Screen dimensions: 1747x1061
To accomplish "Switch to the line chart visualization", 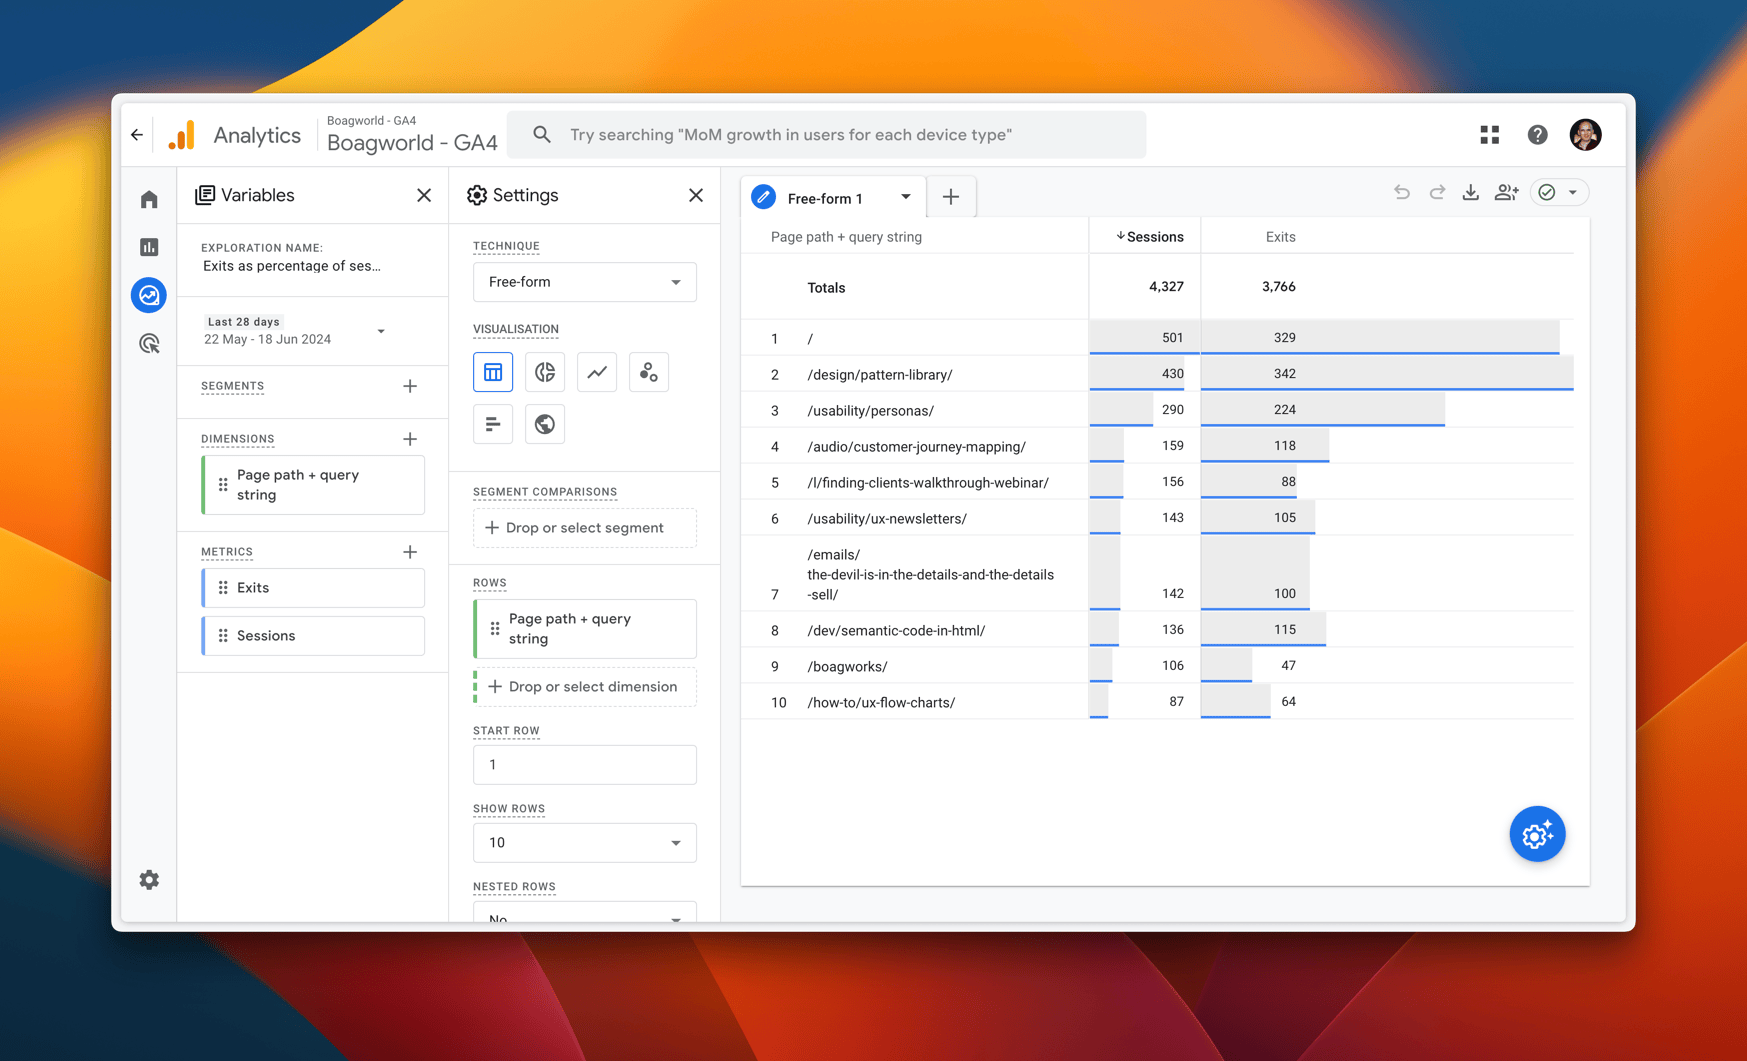I will [596, 371].
